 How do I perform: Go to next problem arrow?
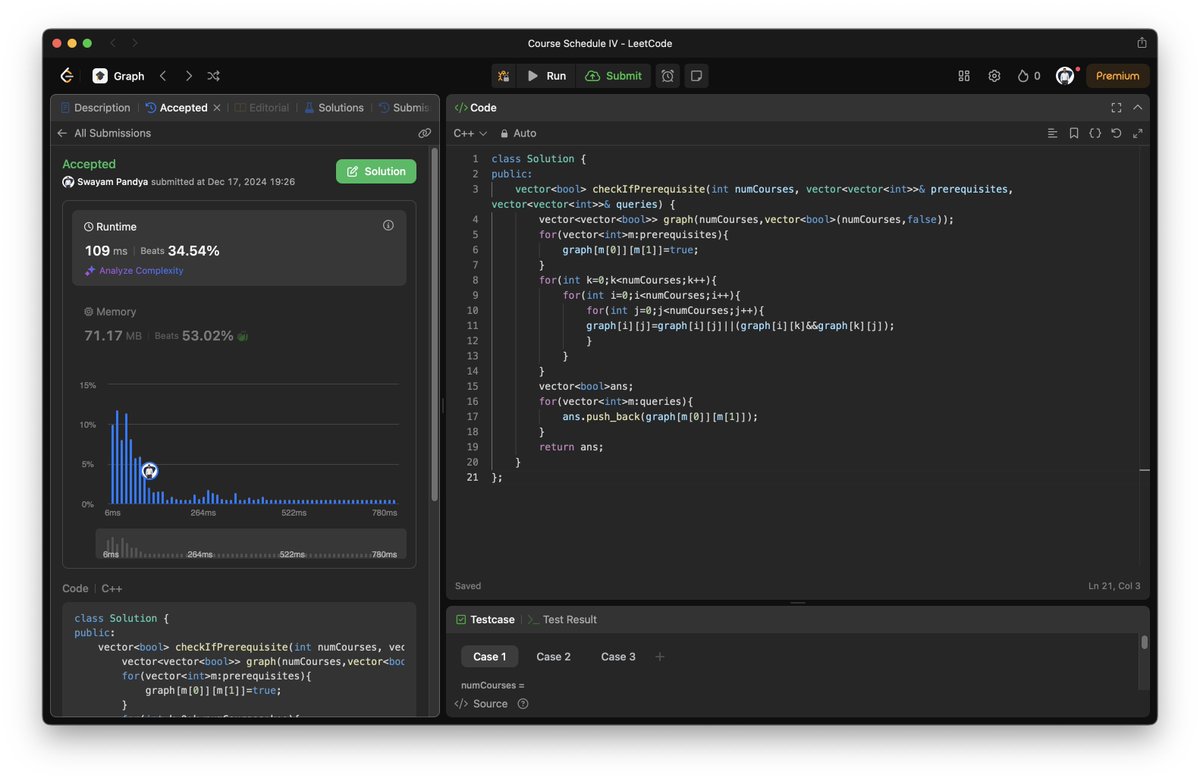[189, 76]
